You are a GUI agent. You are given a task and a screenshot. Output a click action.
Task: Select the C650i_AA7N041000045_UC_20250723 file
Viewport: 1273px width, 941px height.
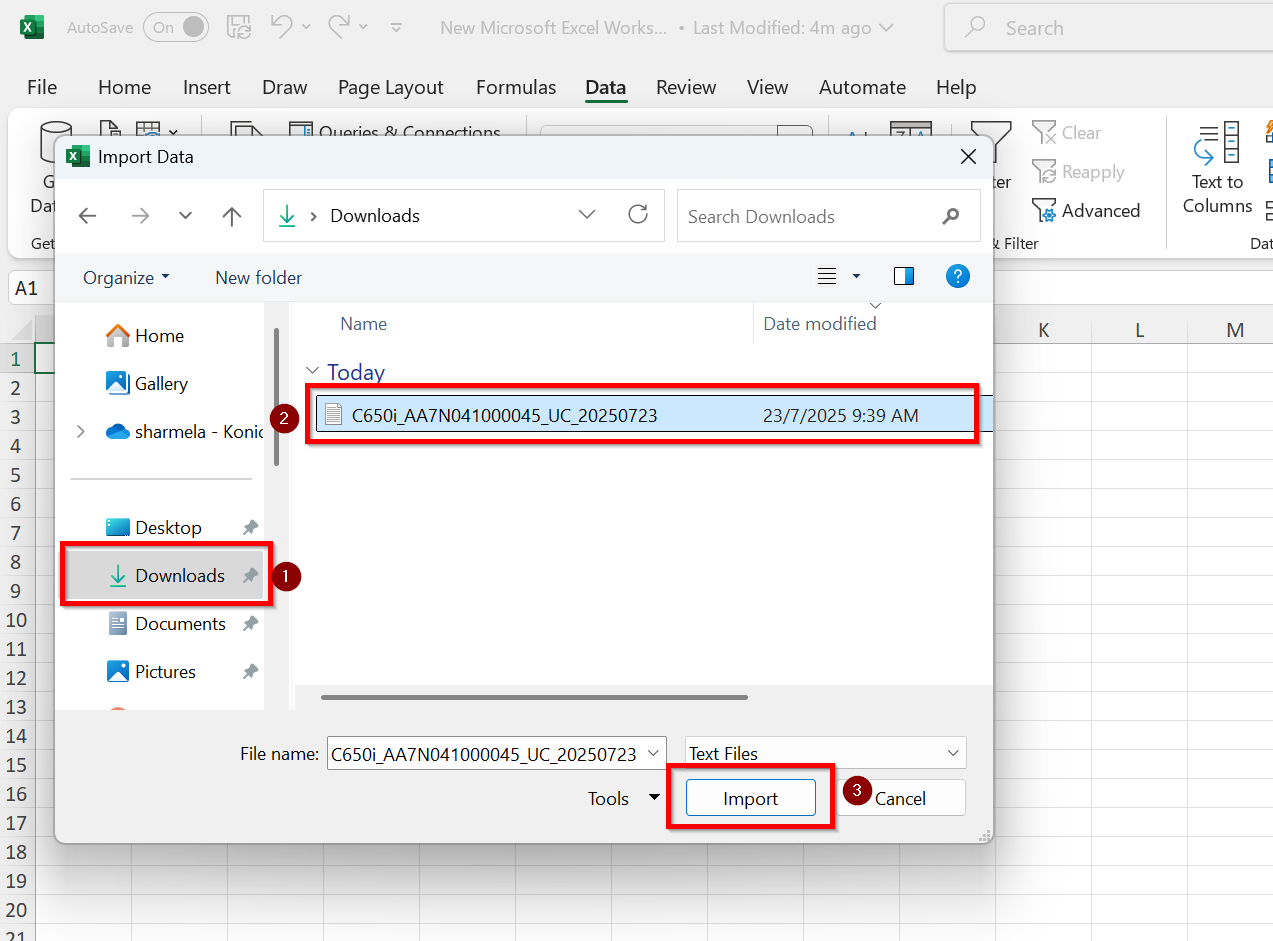(x=504, y=415)
